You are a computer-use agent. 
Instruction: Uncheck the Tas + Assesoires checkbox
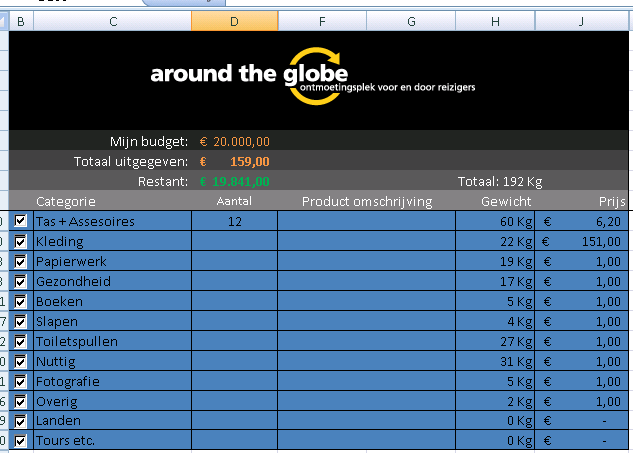pos(20,221)
